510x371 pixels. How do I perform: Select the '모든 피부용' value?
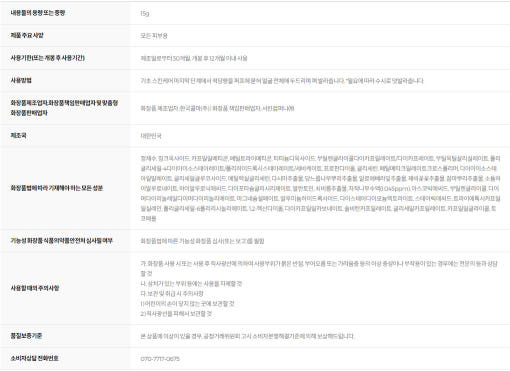click(154, 36)
